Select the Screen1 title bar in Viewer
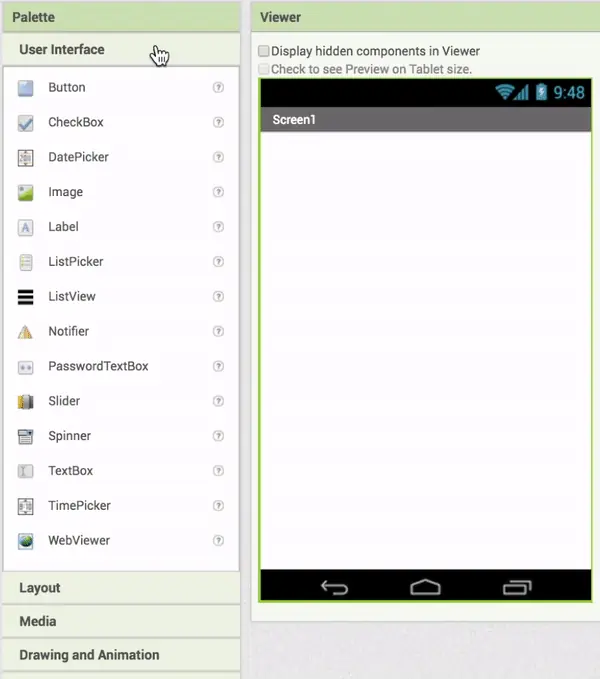The height and width of the screenshot is (679, 600). (426, 120)
